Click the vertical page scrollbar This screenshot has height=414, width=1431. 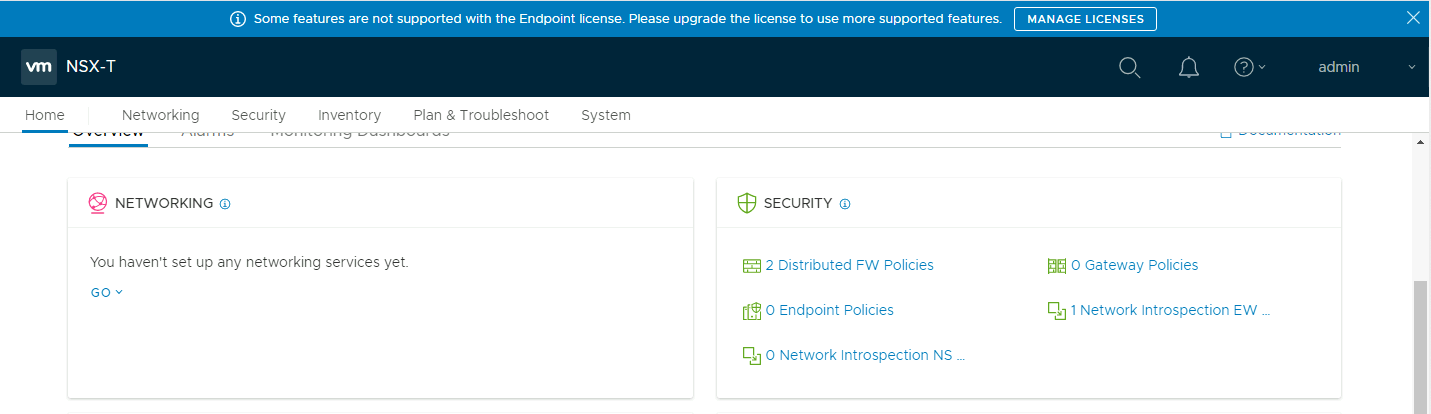pos(1421,345)
